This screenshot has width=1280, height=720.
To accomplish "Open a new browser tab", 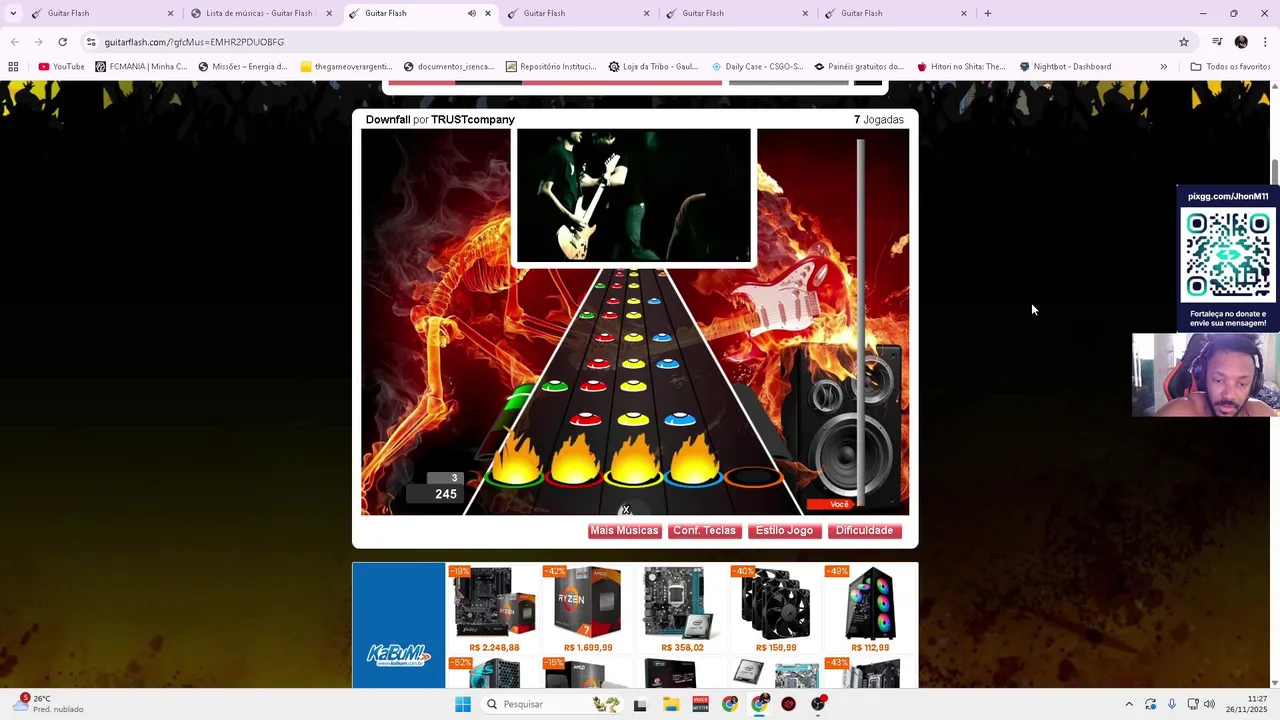I will pyautogui.click(x=988, y=13).
